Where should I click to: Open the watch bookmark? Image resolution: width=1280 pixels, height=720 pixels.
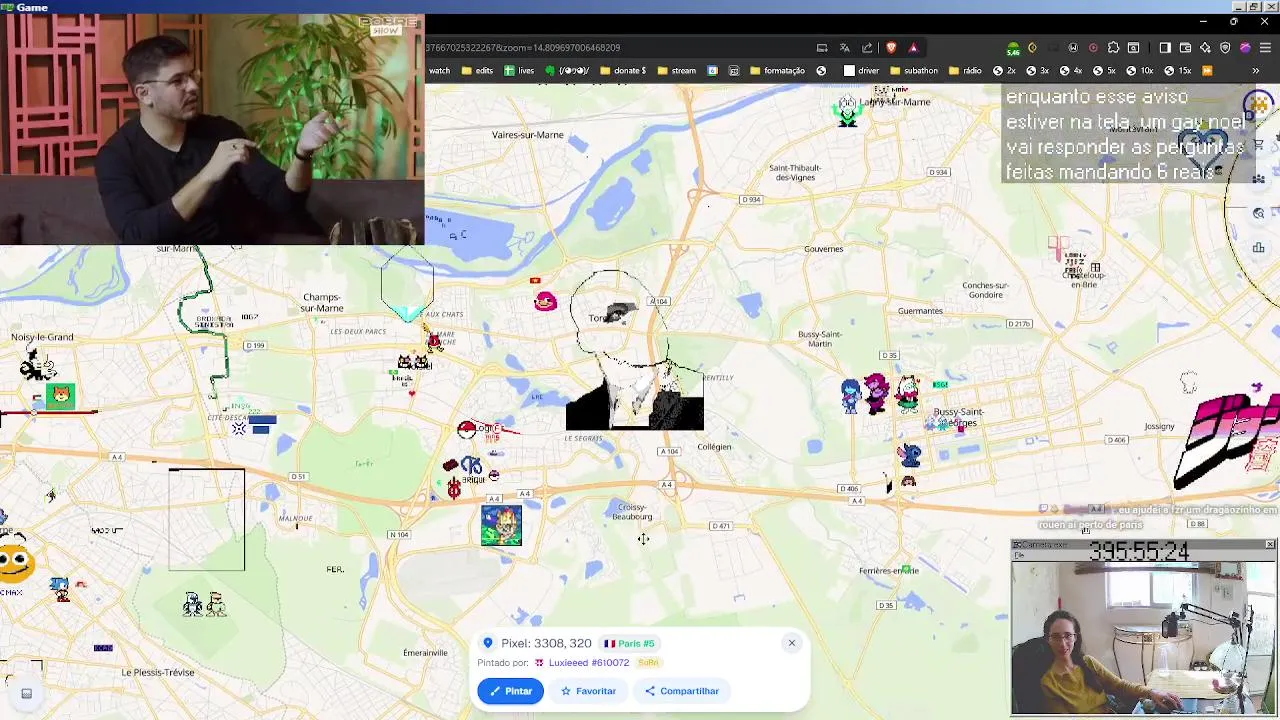[439, 71]
